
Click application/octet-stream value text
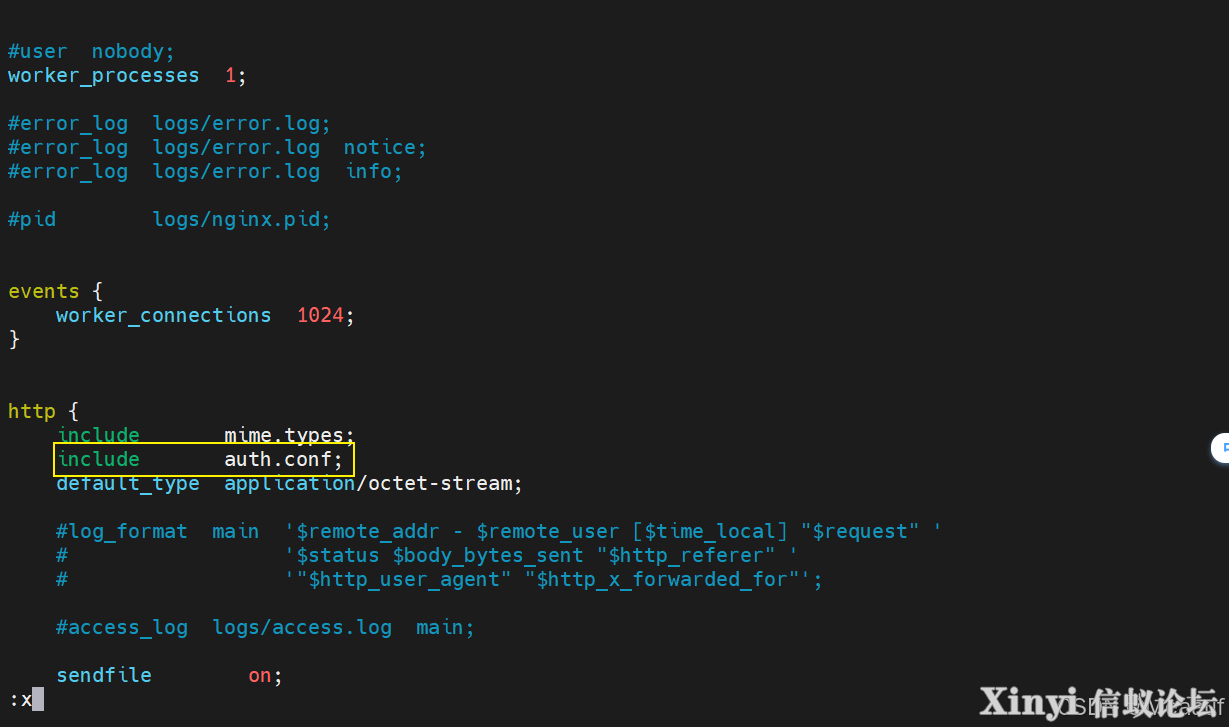(373, 484)
